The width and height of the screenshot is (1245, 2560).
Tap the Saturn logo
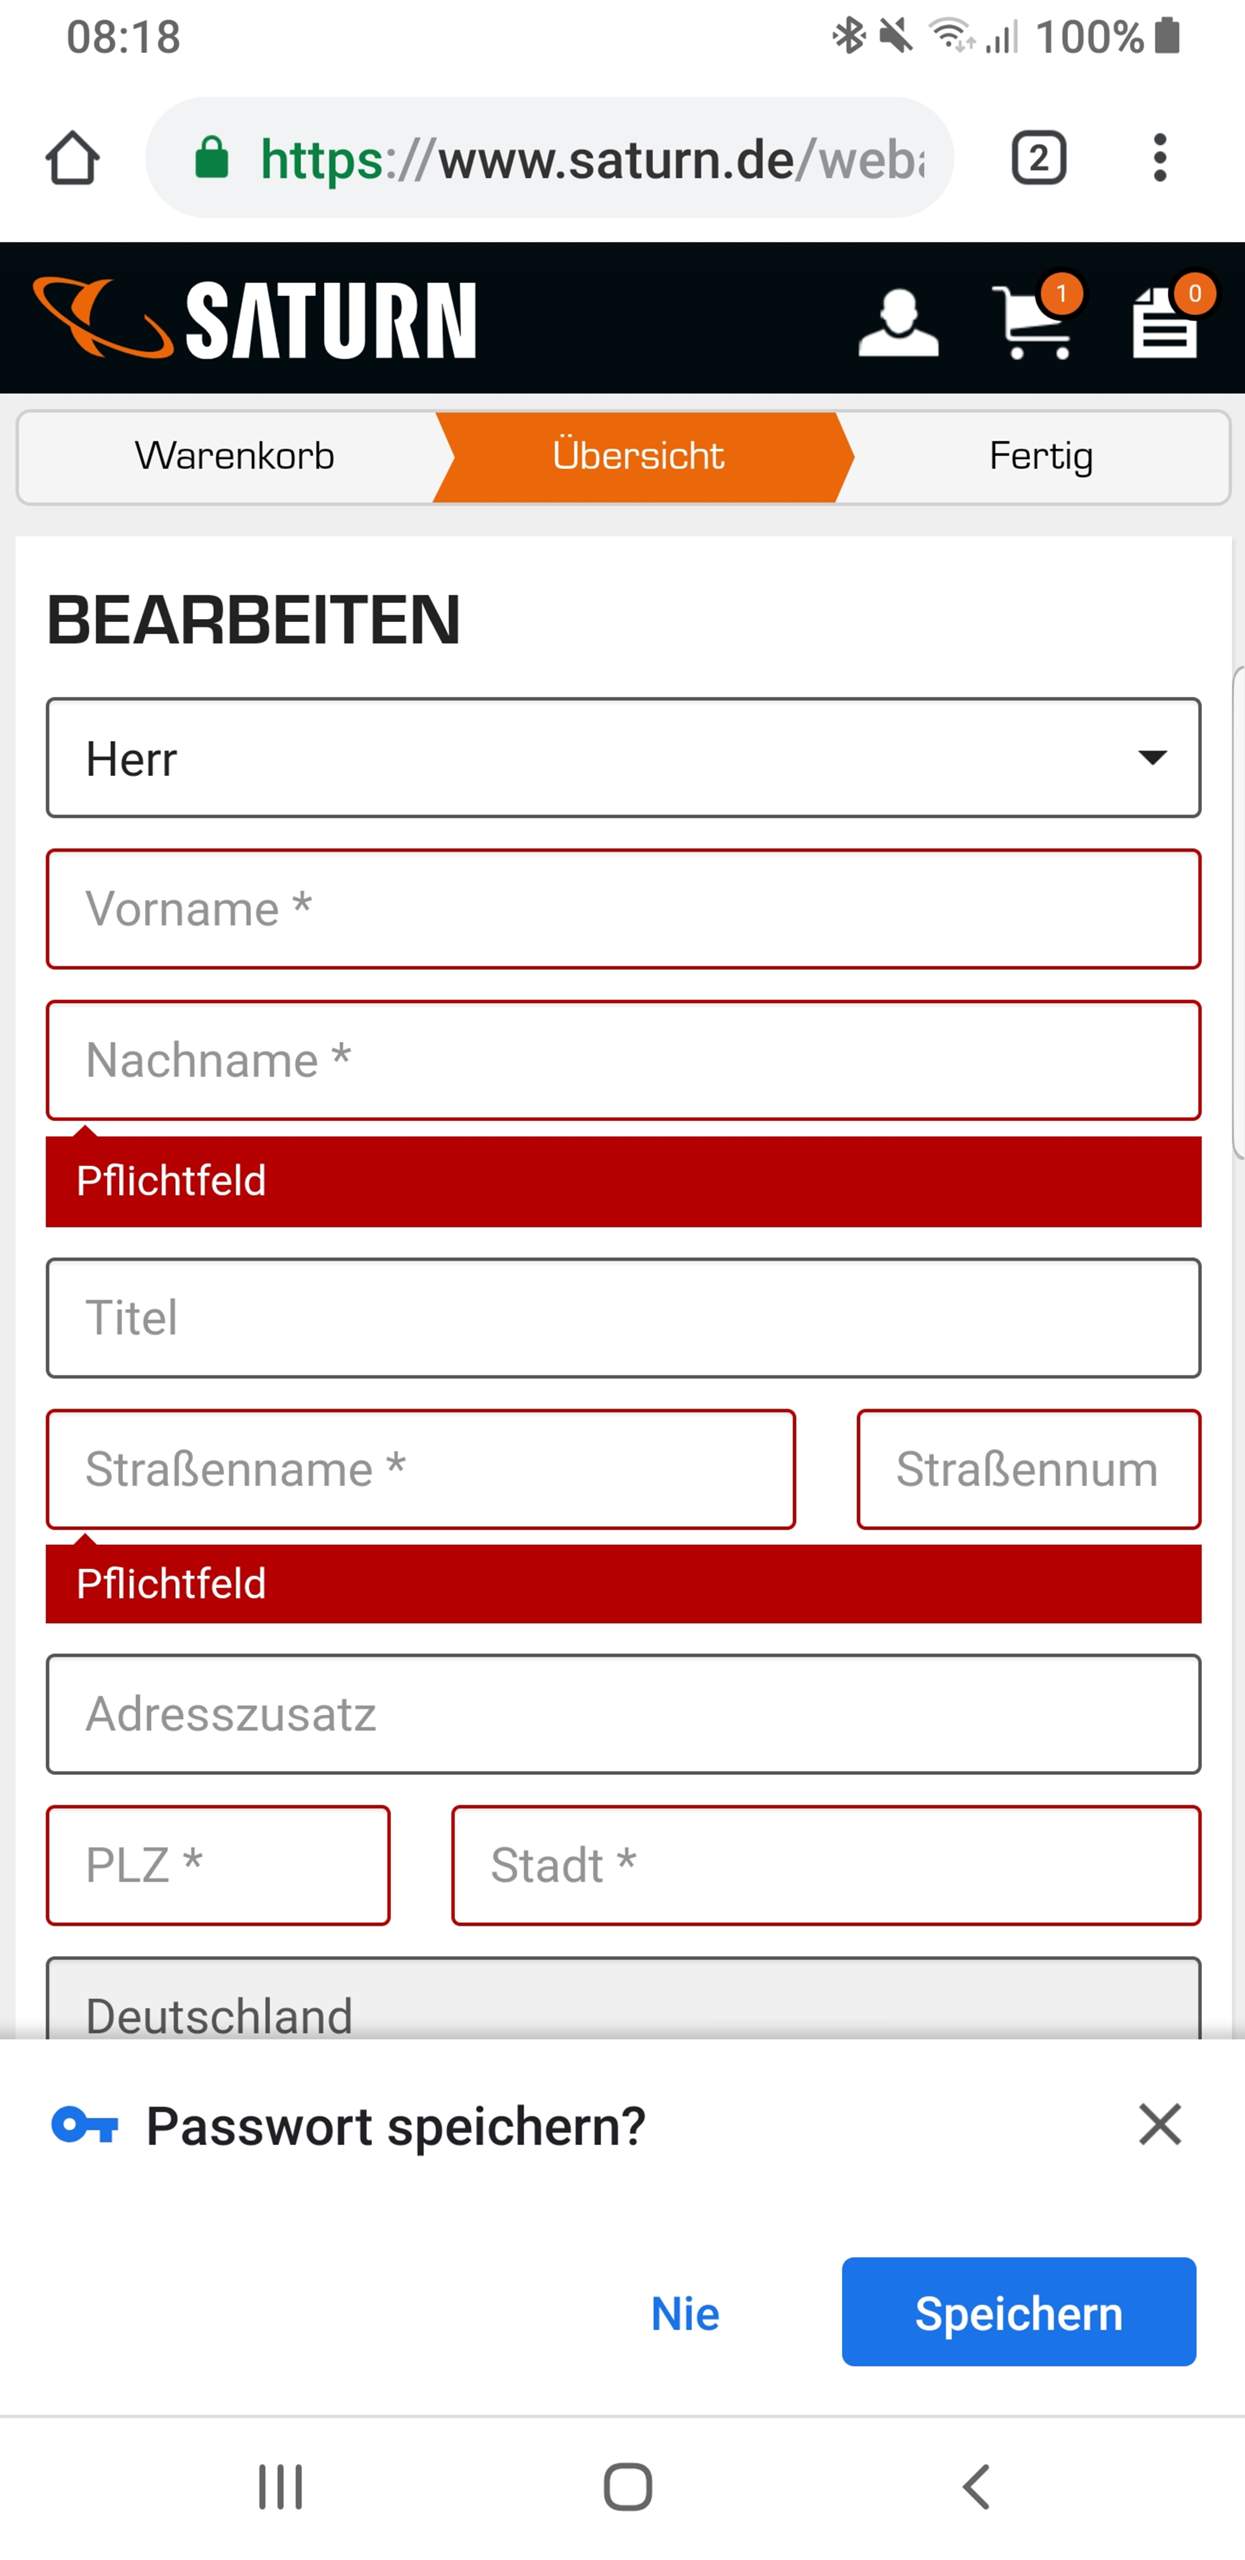(x=255, y=318)
